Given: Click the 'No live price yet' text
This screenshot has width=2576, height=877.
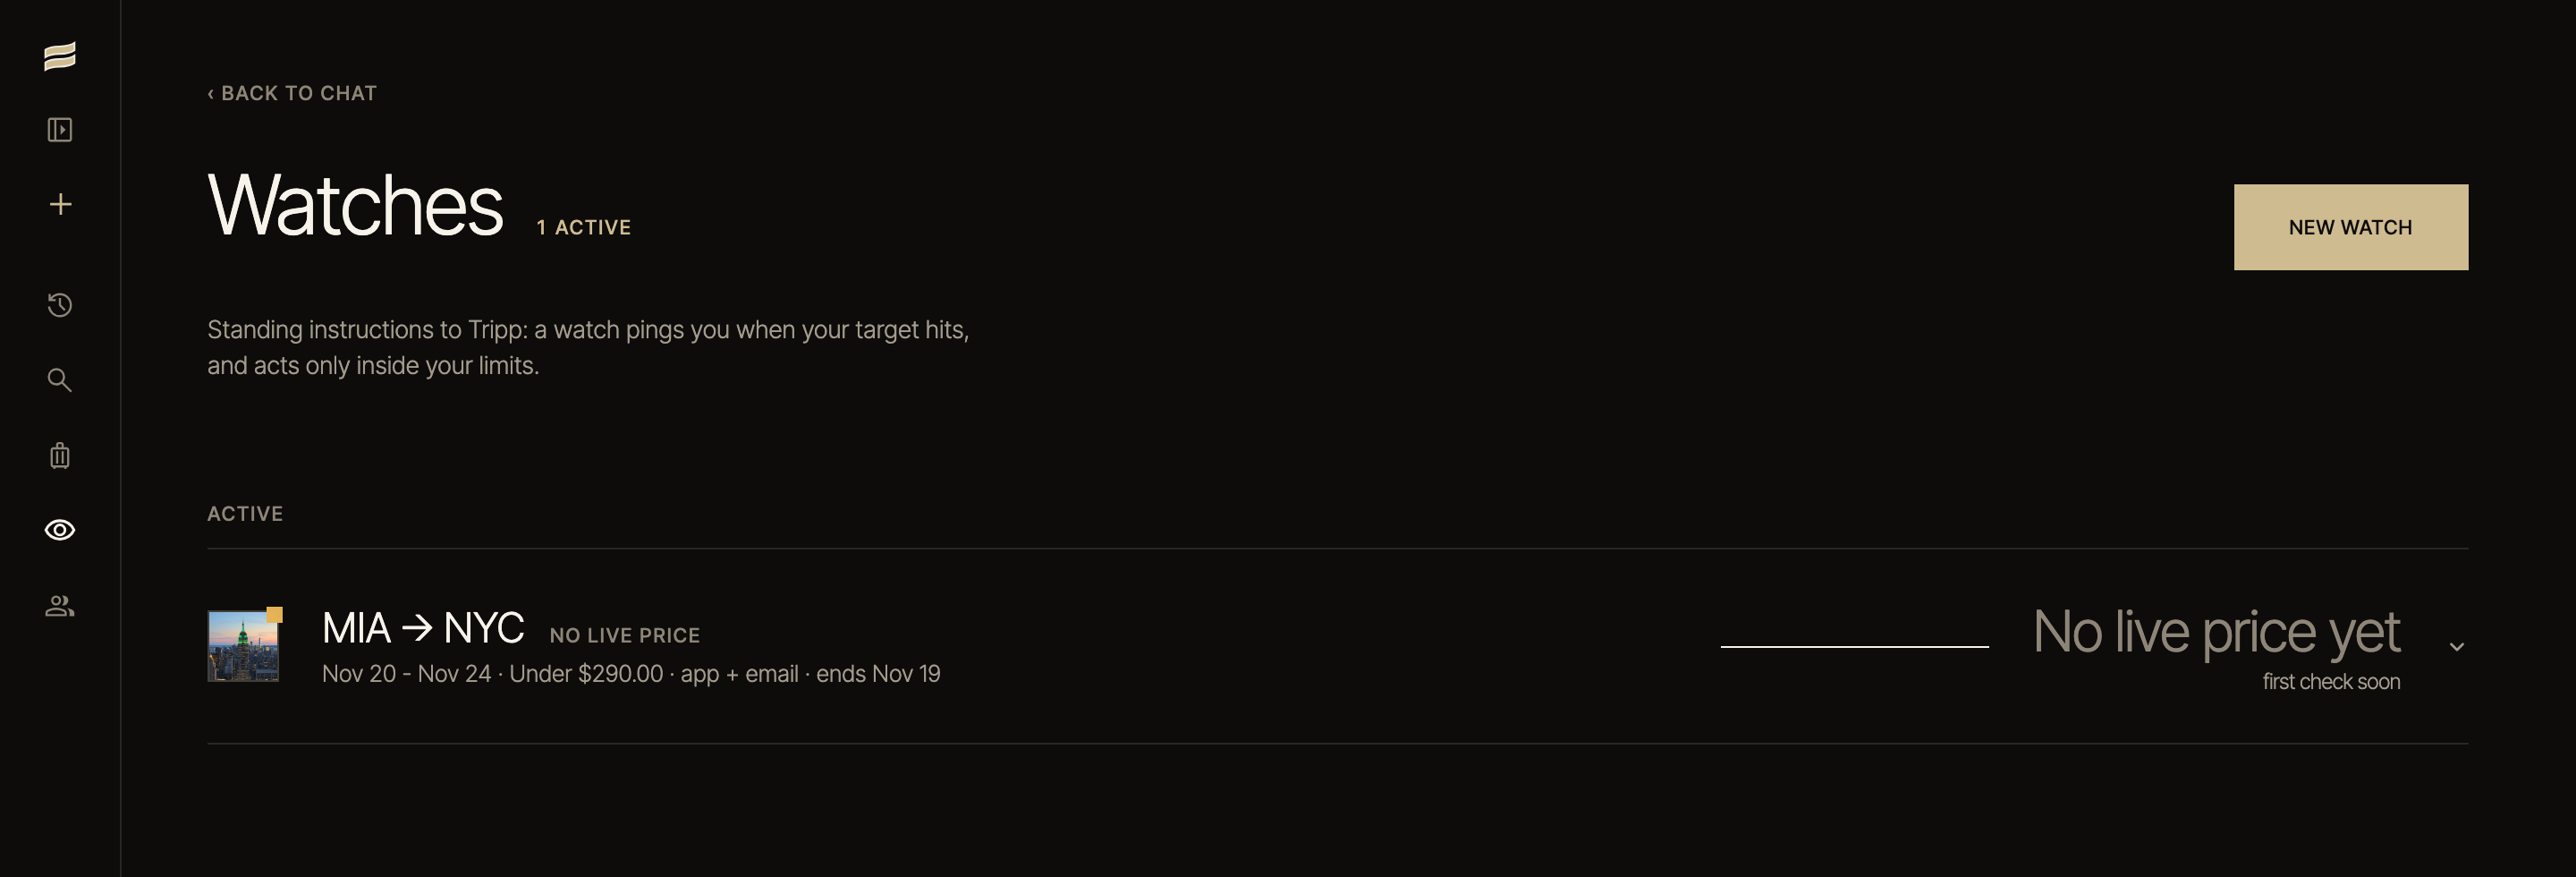Looking at the screenshot, I should click(2216, 633).
